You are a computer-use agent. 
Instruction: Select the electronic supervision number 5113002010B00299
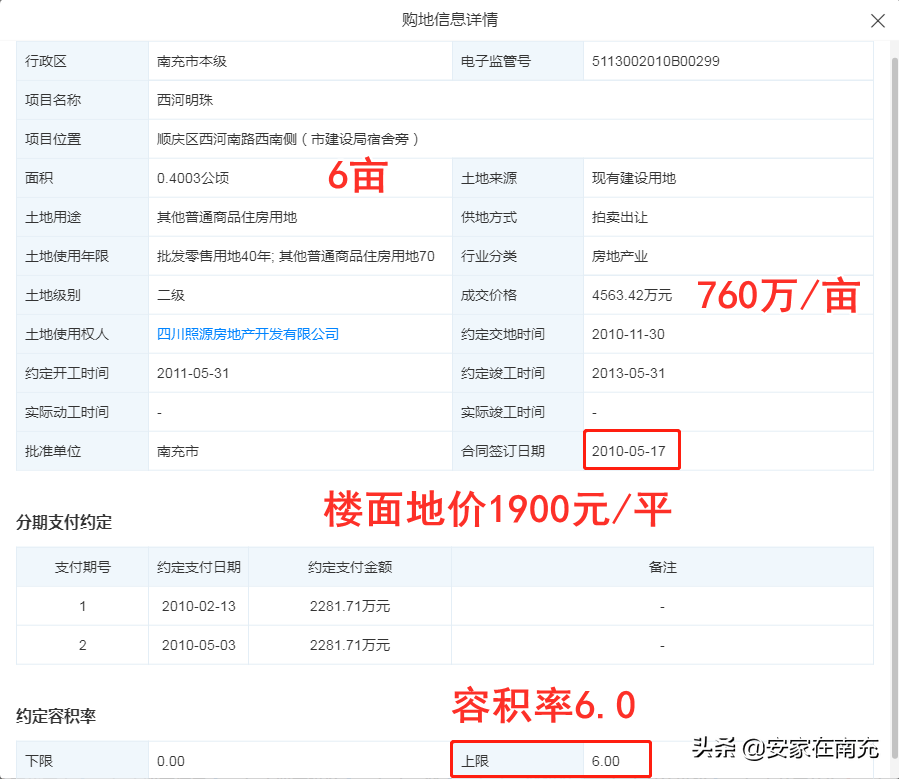click(655, 61)
